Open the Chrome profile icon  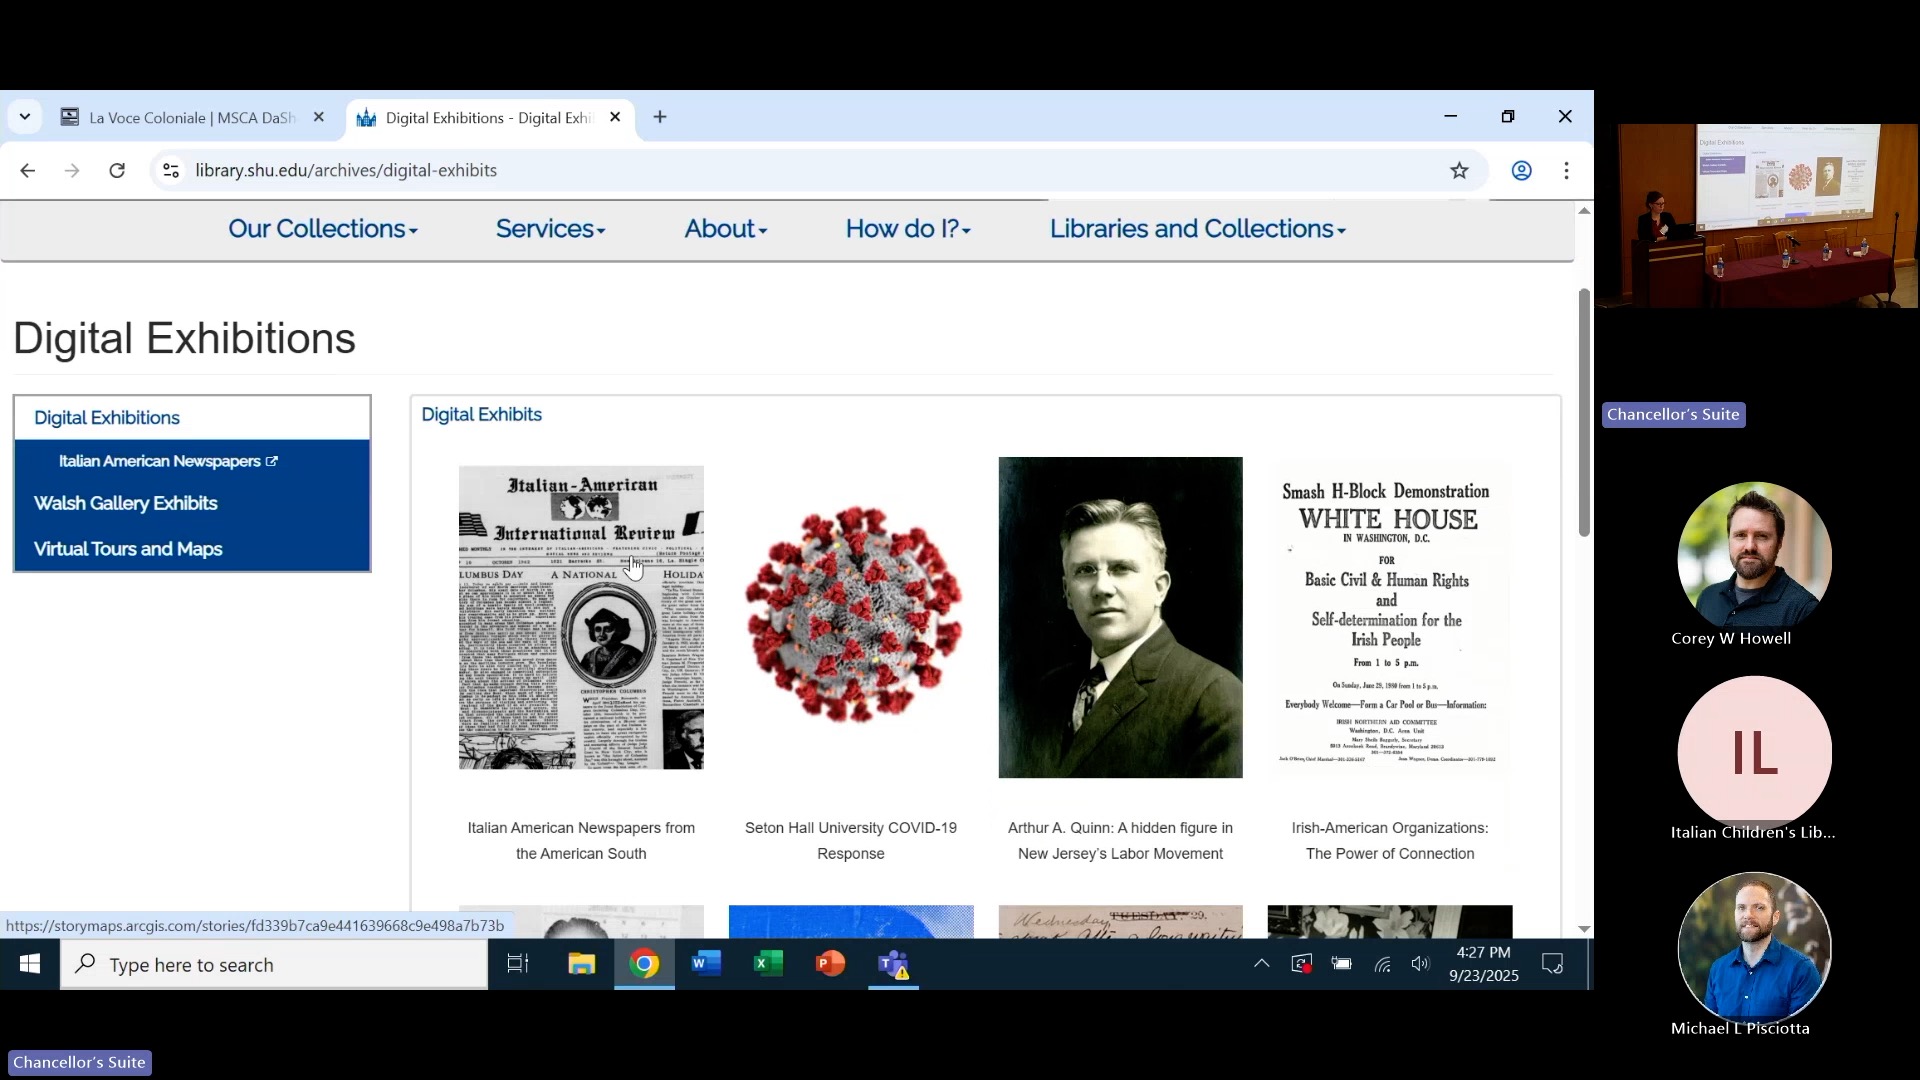click(x=1521, y=171)
